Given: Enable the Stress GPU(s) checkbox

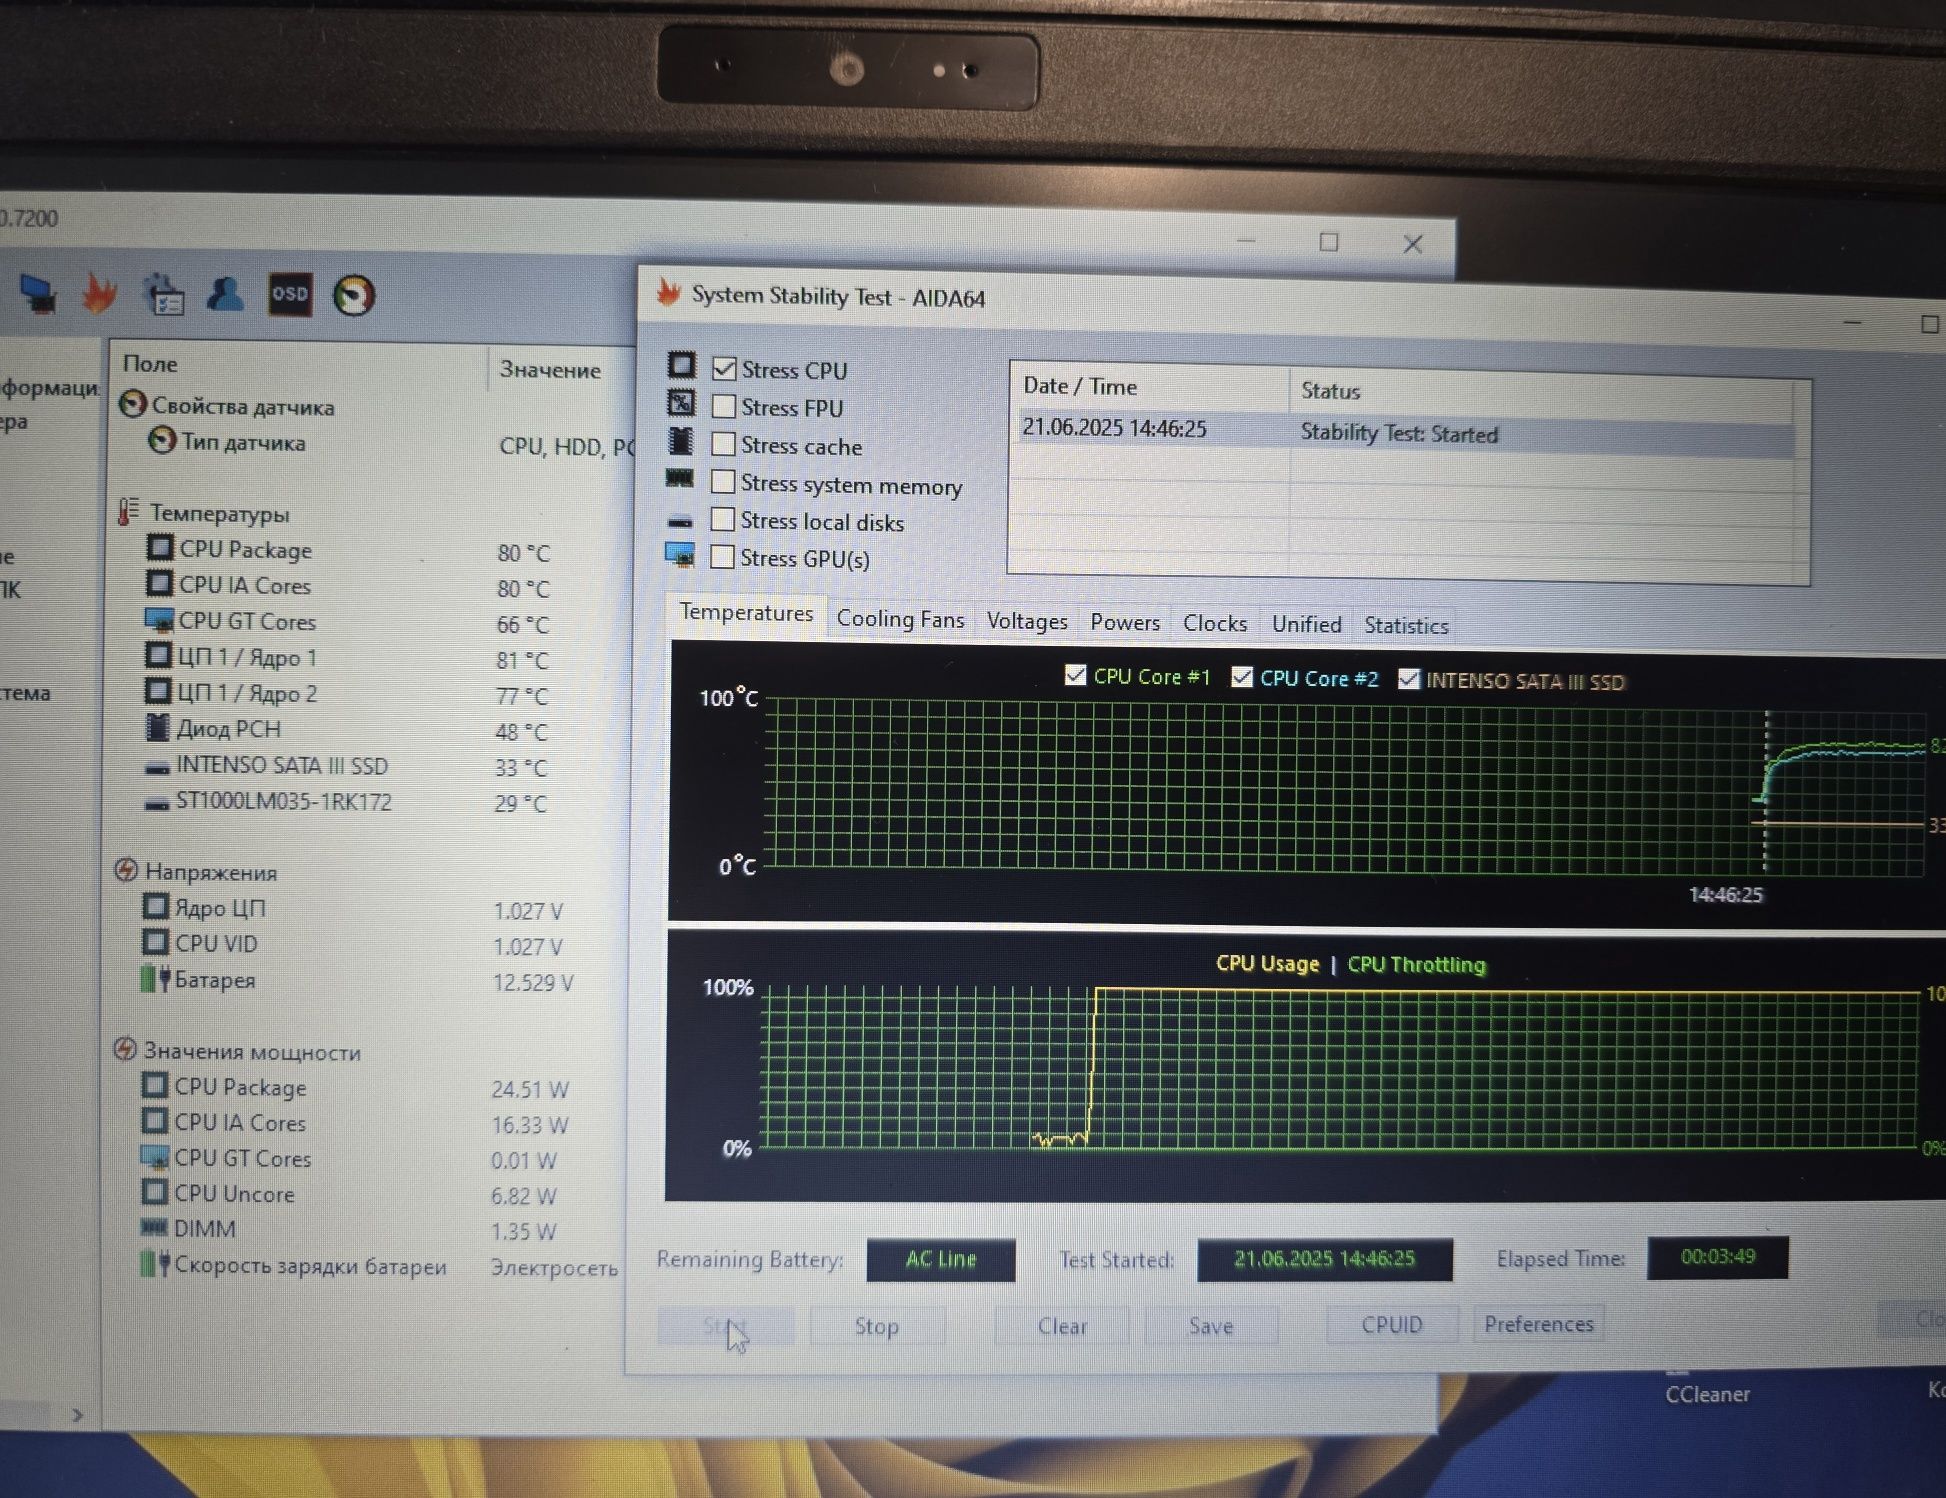Looking at the screenshot, I should tap(722, 556).
